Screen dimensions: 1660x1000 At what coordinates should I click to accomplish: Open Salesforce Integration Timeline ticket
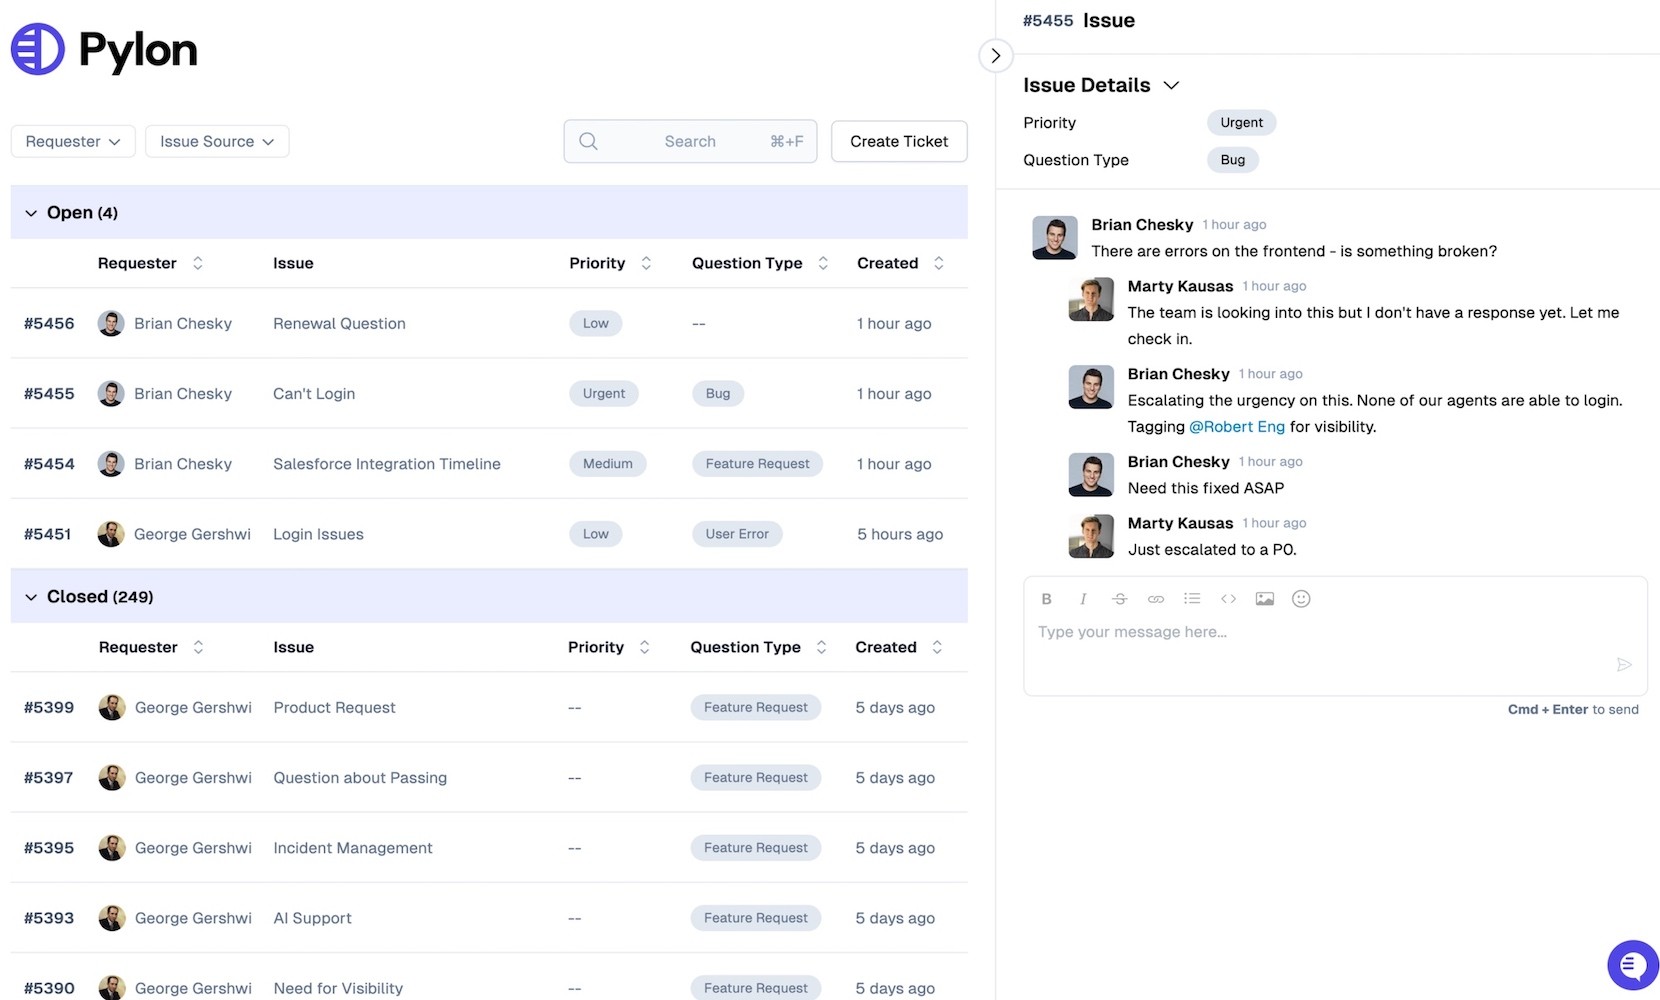click(x=489, y=464)
